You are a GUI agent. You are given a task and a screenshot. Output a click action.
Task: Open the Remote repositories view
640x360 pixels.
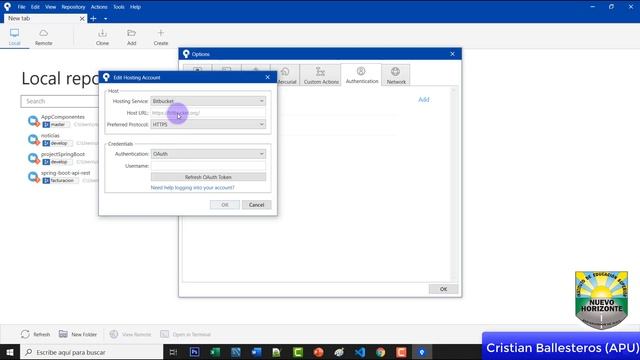[43, 37]
